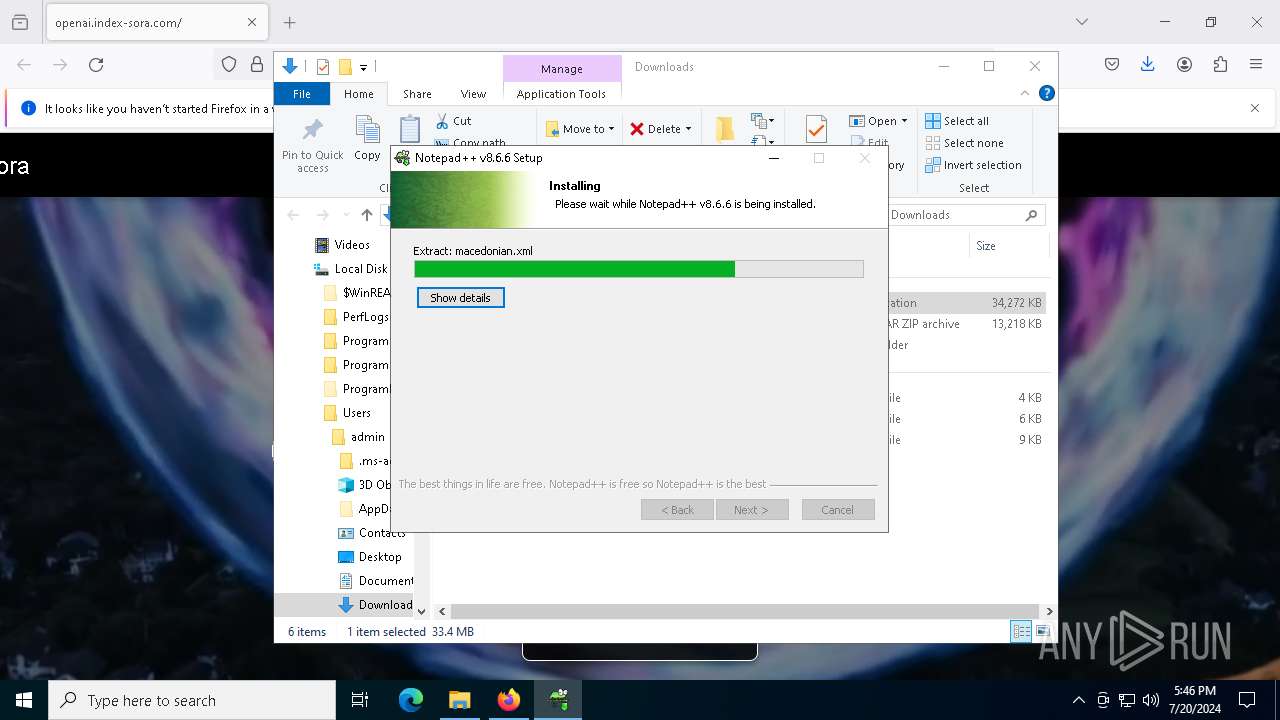Screen dimensions: 1280x720
Task: Click Firefox padlock site info icon
Action: pyautogui.click(x=257, y=65)
